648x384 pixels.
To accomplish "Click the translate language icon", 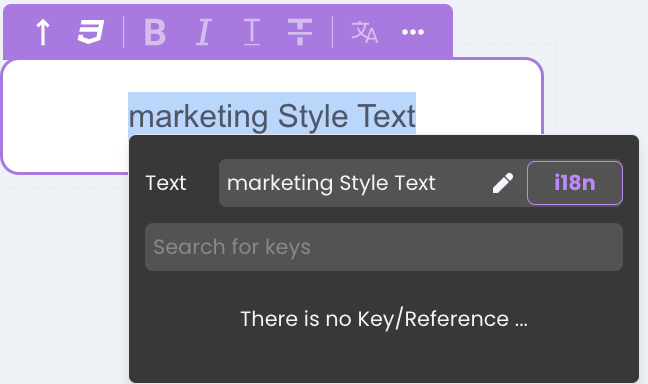I will tap(364, 32).
